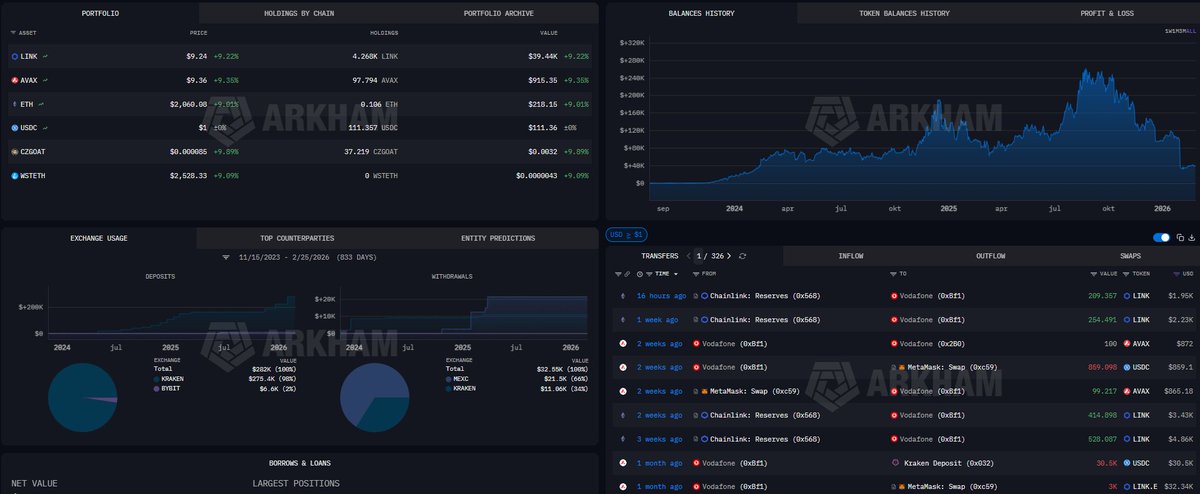Click the LINK token logo in portfolio

14,57
